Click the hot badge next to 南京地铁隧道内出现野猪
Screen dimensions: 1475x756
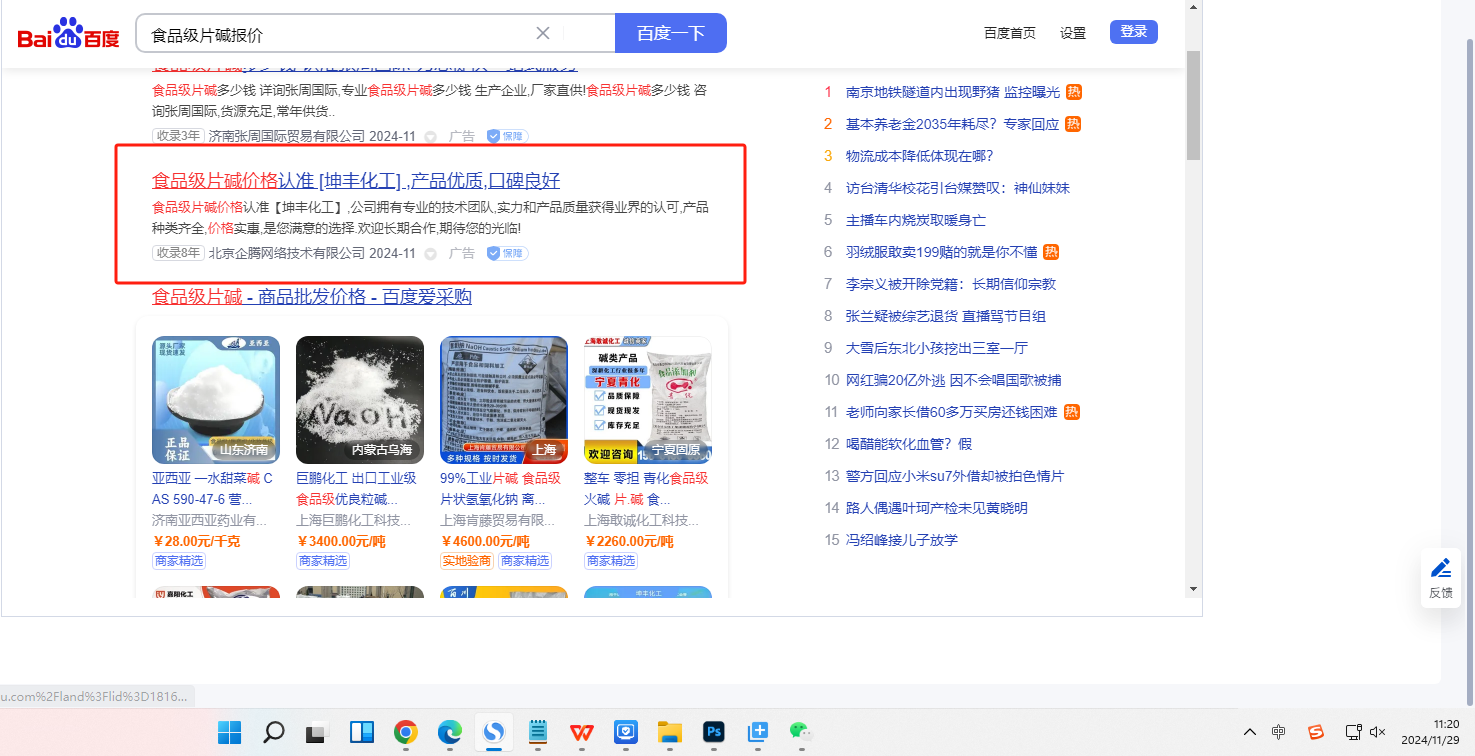pyautogui.click(x=1073, y=92)
